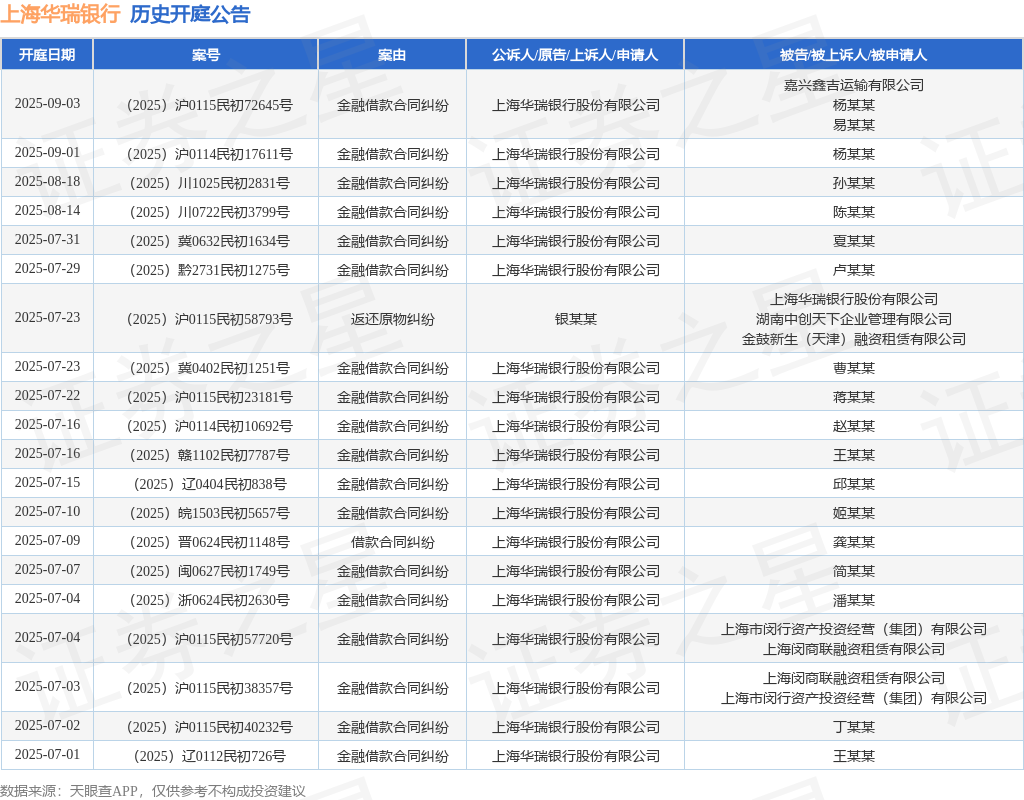
Task: Click defendant 嘉兴鑫吉运输有限公司
Action: click(x=854, y=85)
